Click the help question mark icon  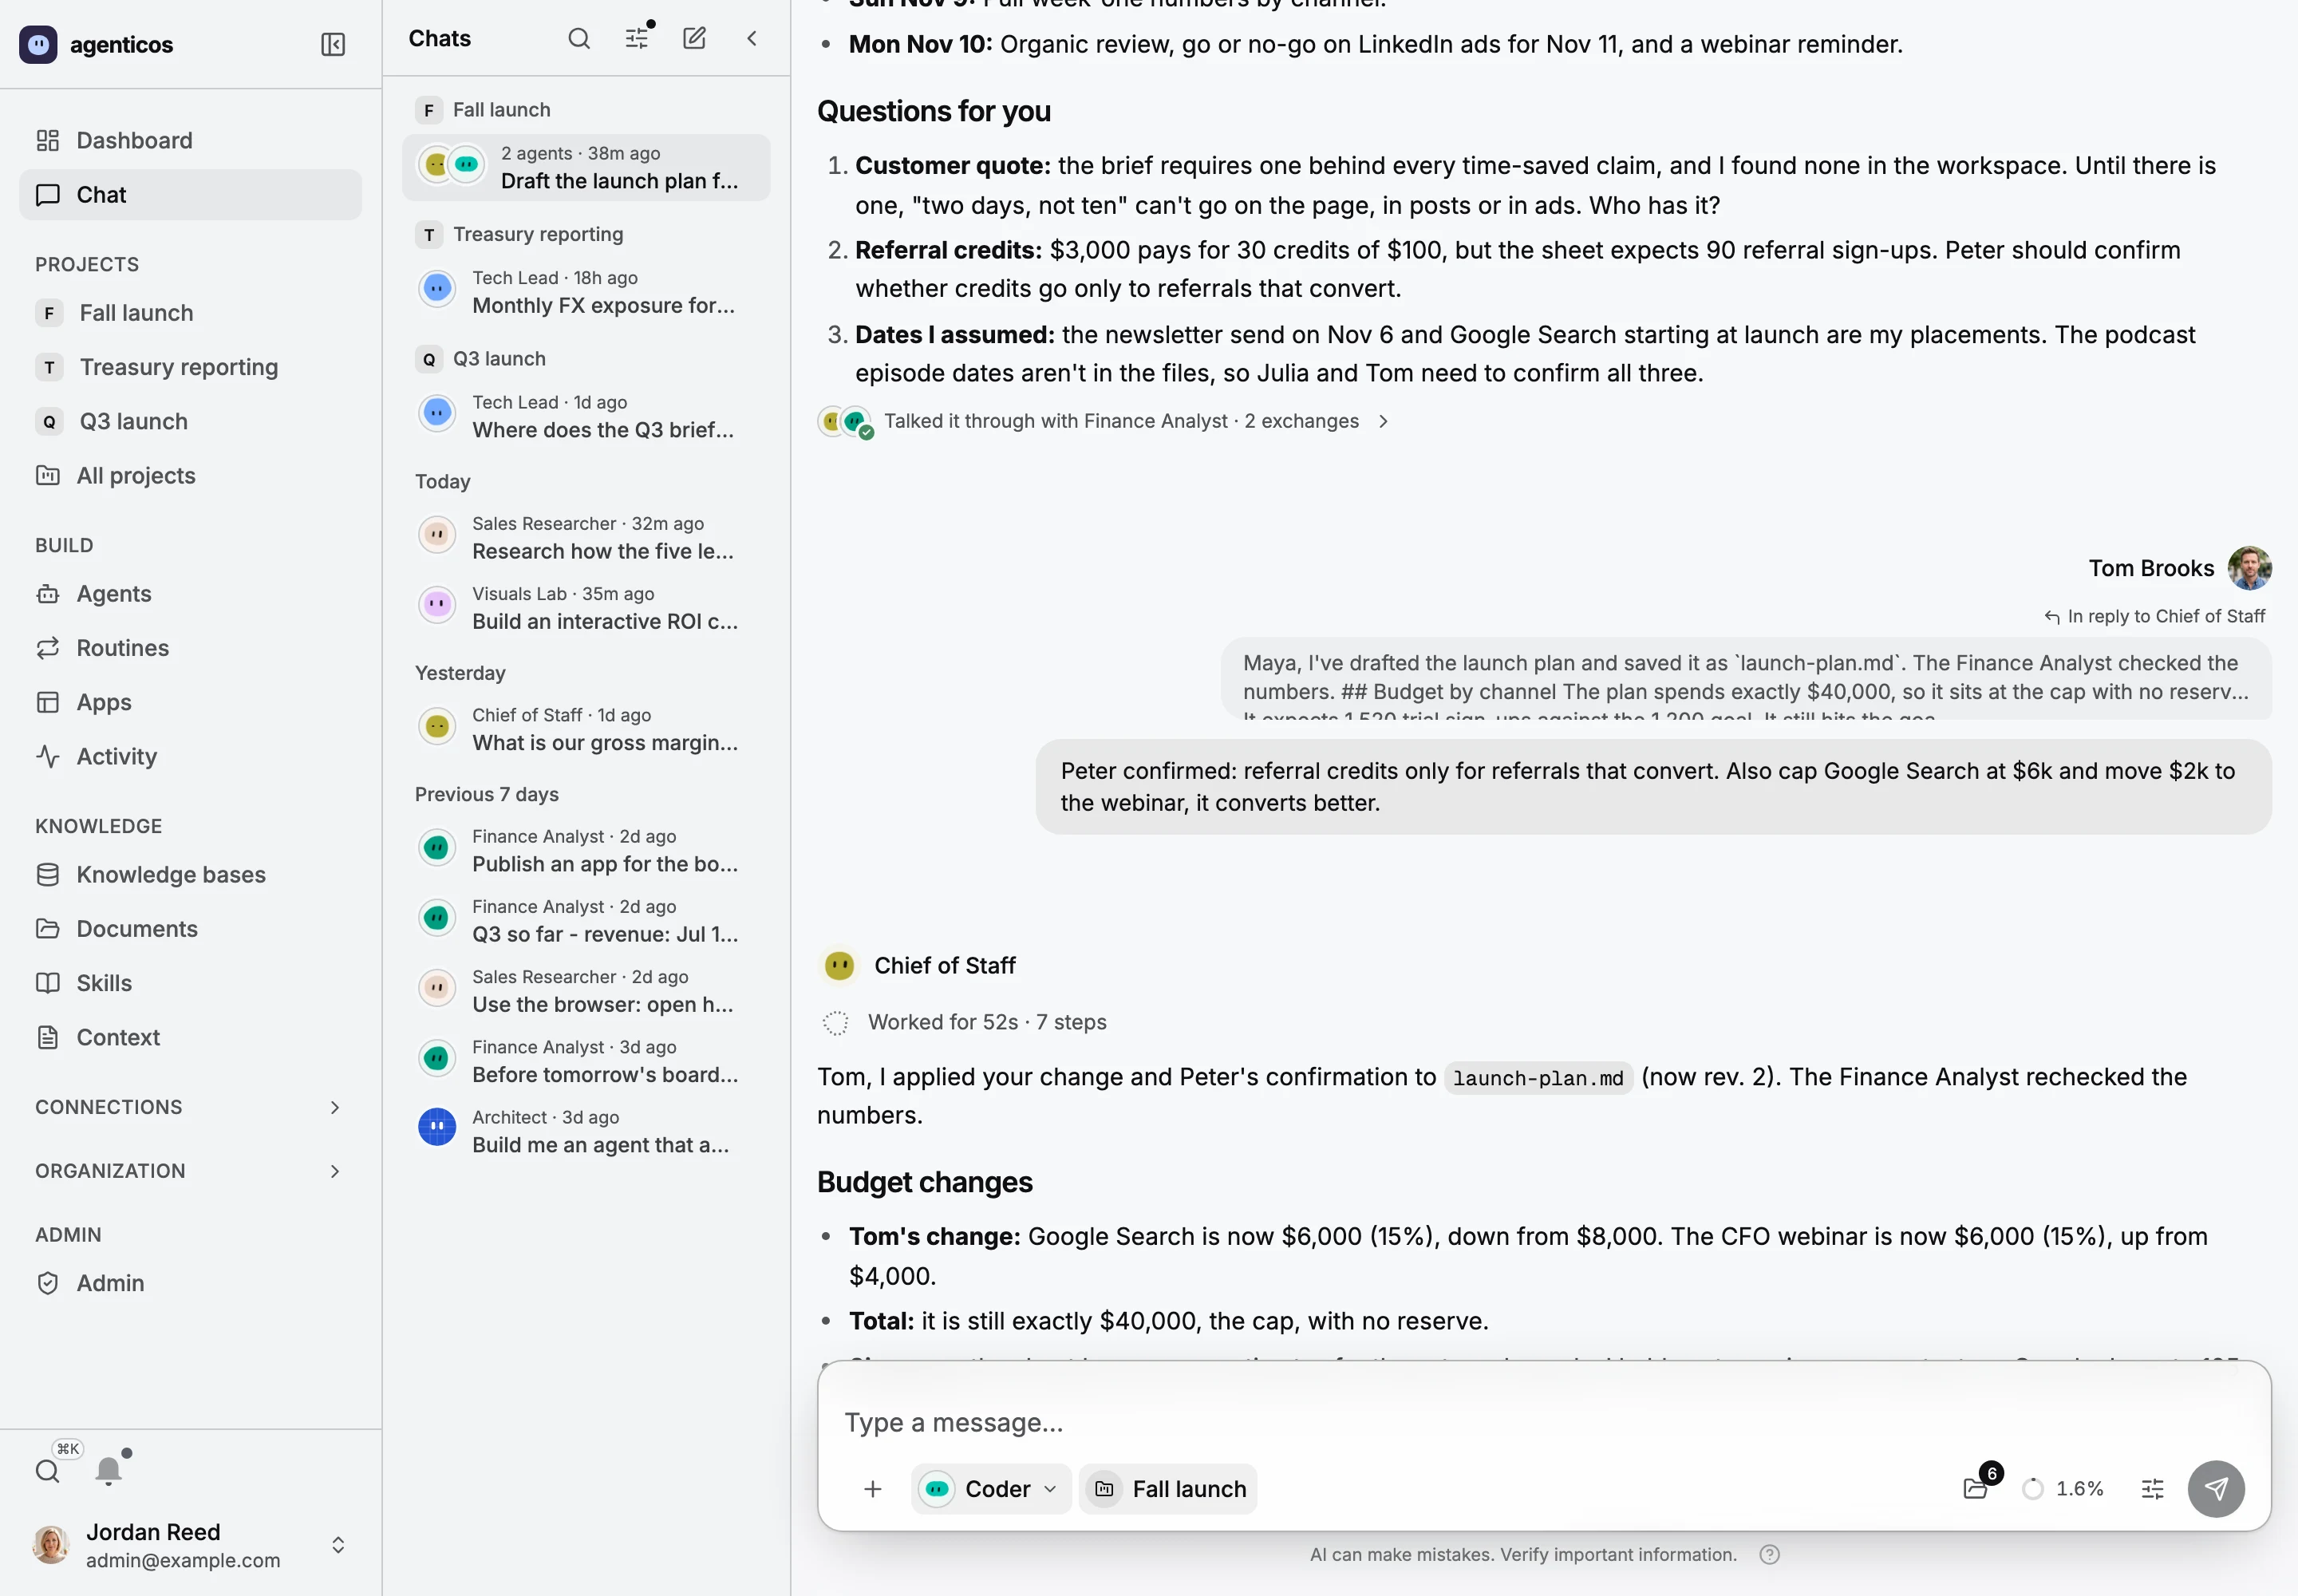tap(1769, 1554)
